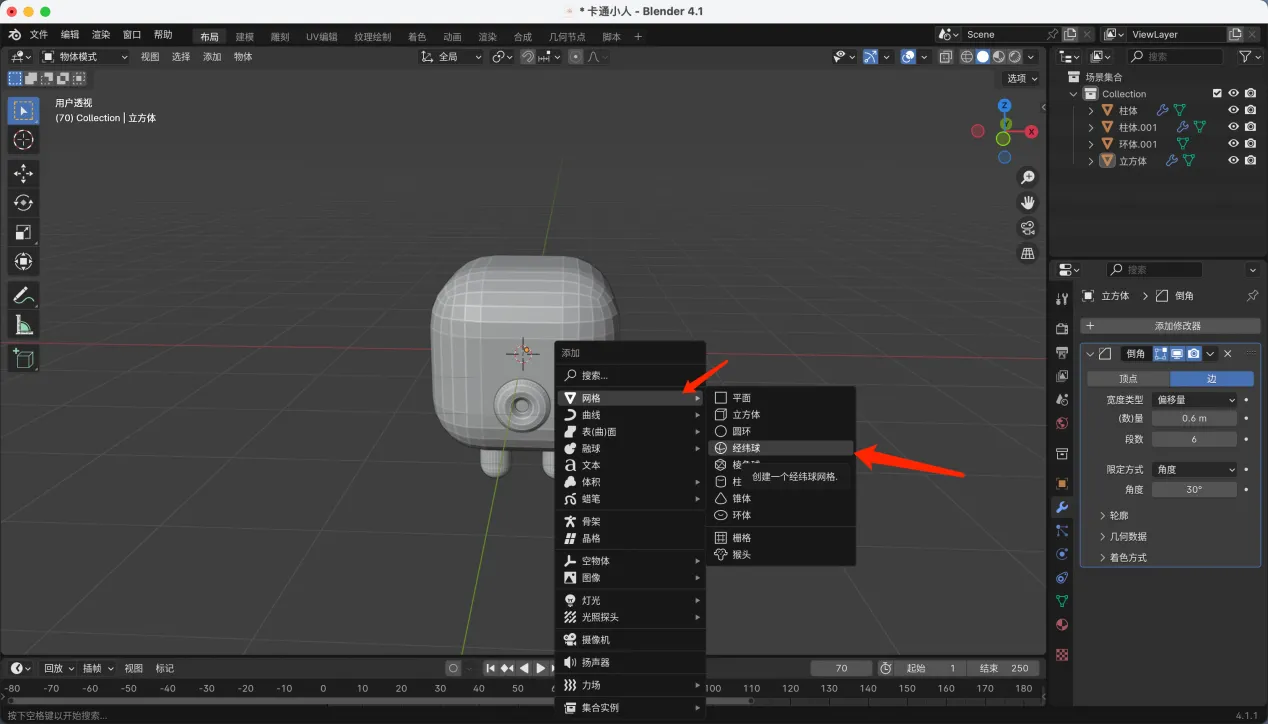Viewport: 1268px width, 724px height.
Task: Click the current frame field showing 70
Action: click(x=841, y=668)
